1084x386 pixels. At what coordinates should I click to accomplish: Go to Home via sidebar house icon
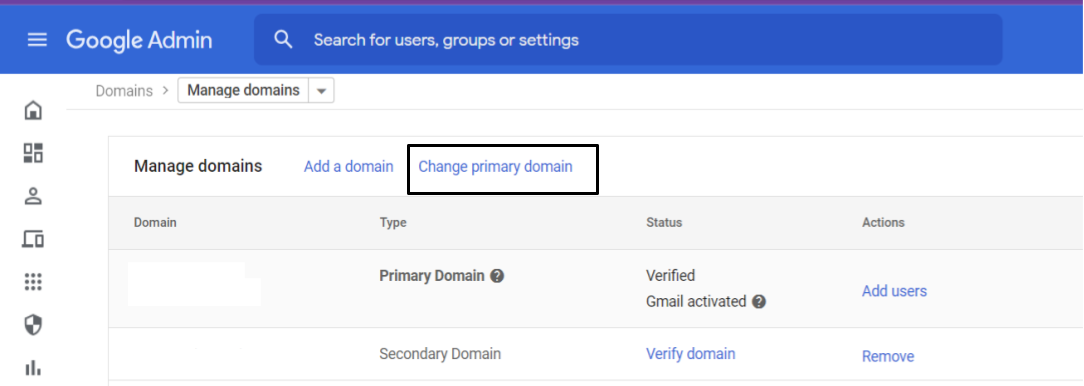33,110
